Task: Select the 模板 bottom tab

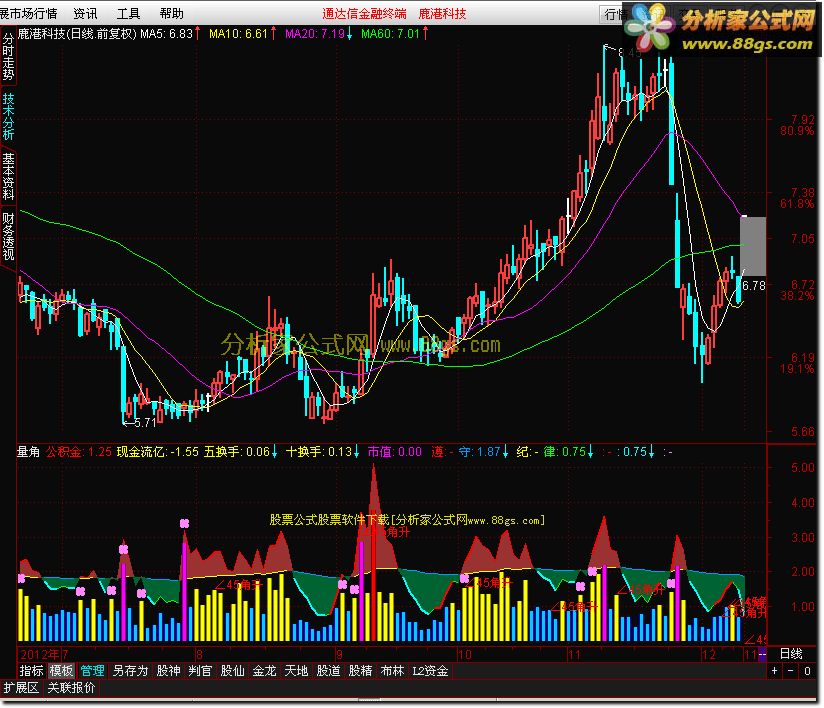Action: point(61,671)
